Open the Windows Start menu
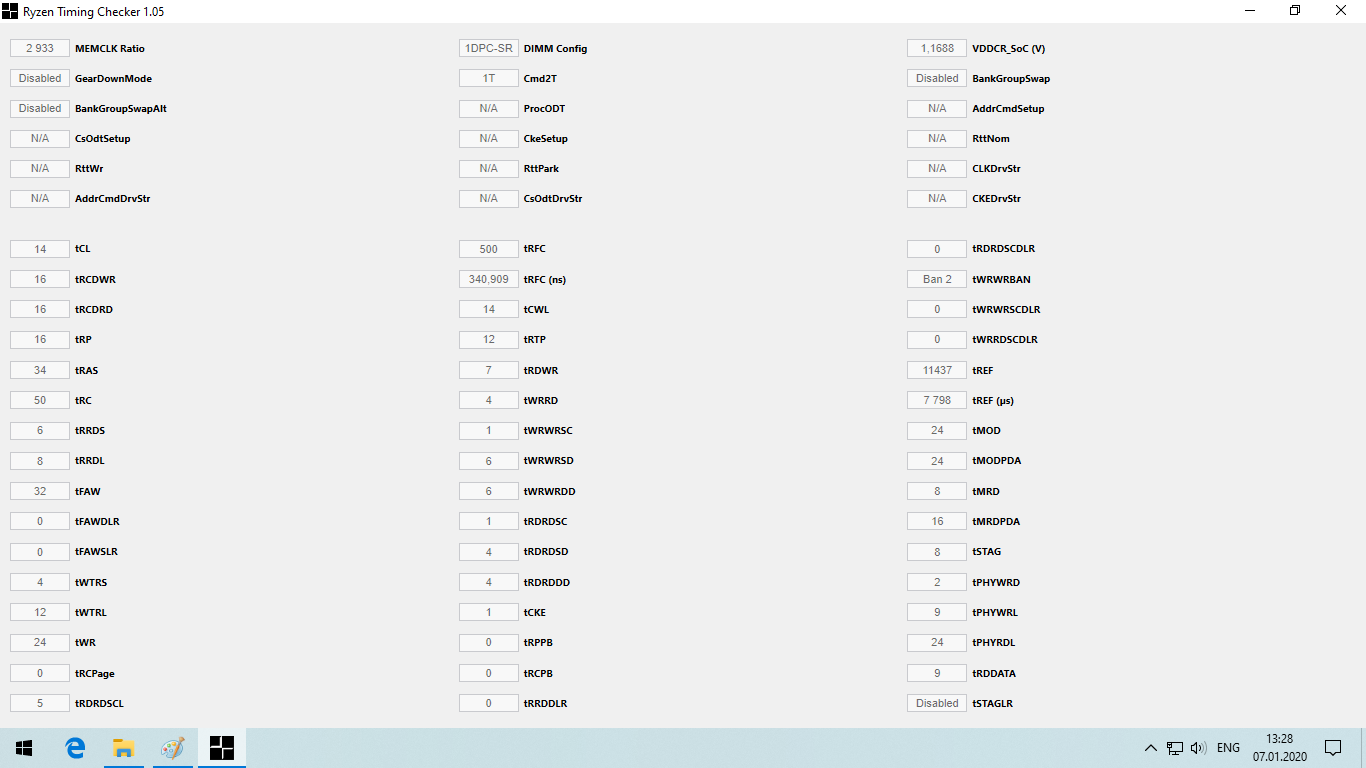This screenshot has width=1366, height=768. click(x=24, y=748)
